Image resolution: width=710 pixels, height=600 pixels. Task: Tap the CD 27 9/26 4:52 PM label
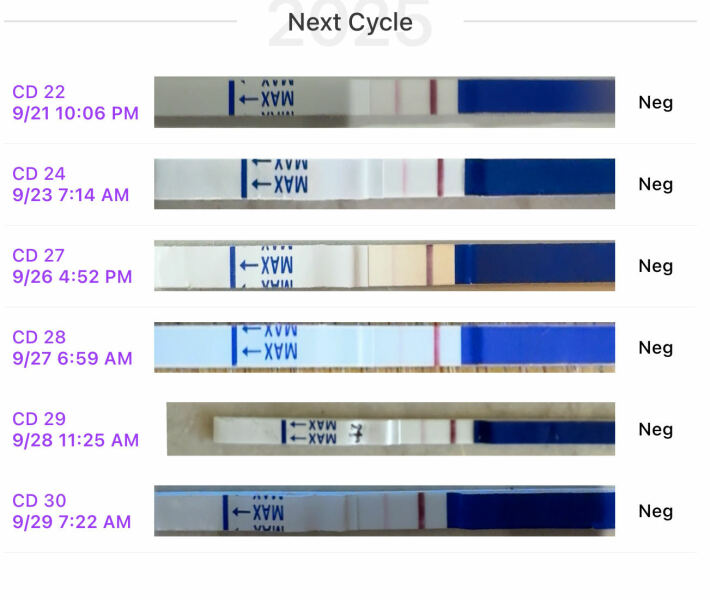click(x=72, y=266)
